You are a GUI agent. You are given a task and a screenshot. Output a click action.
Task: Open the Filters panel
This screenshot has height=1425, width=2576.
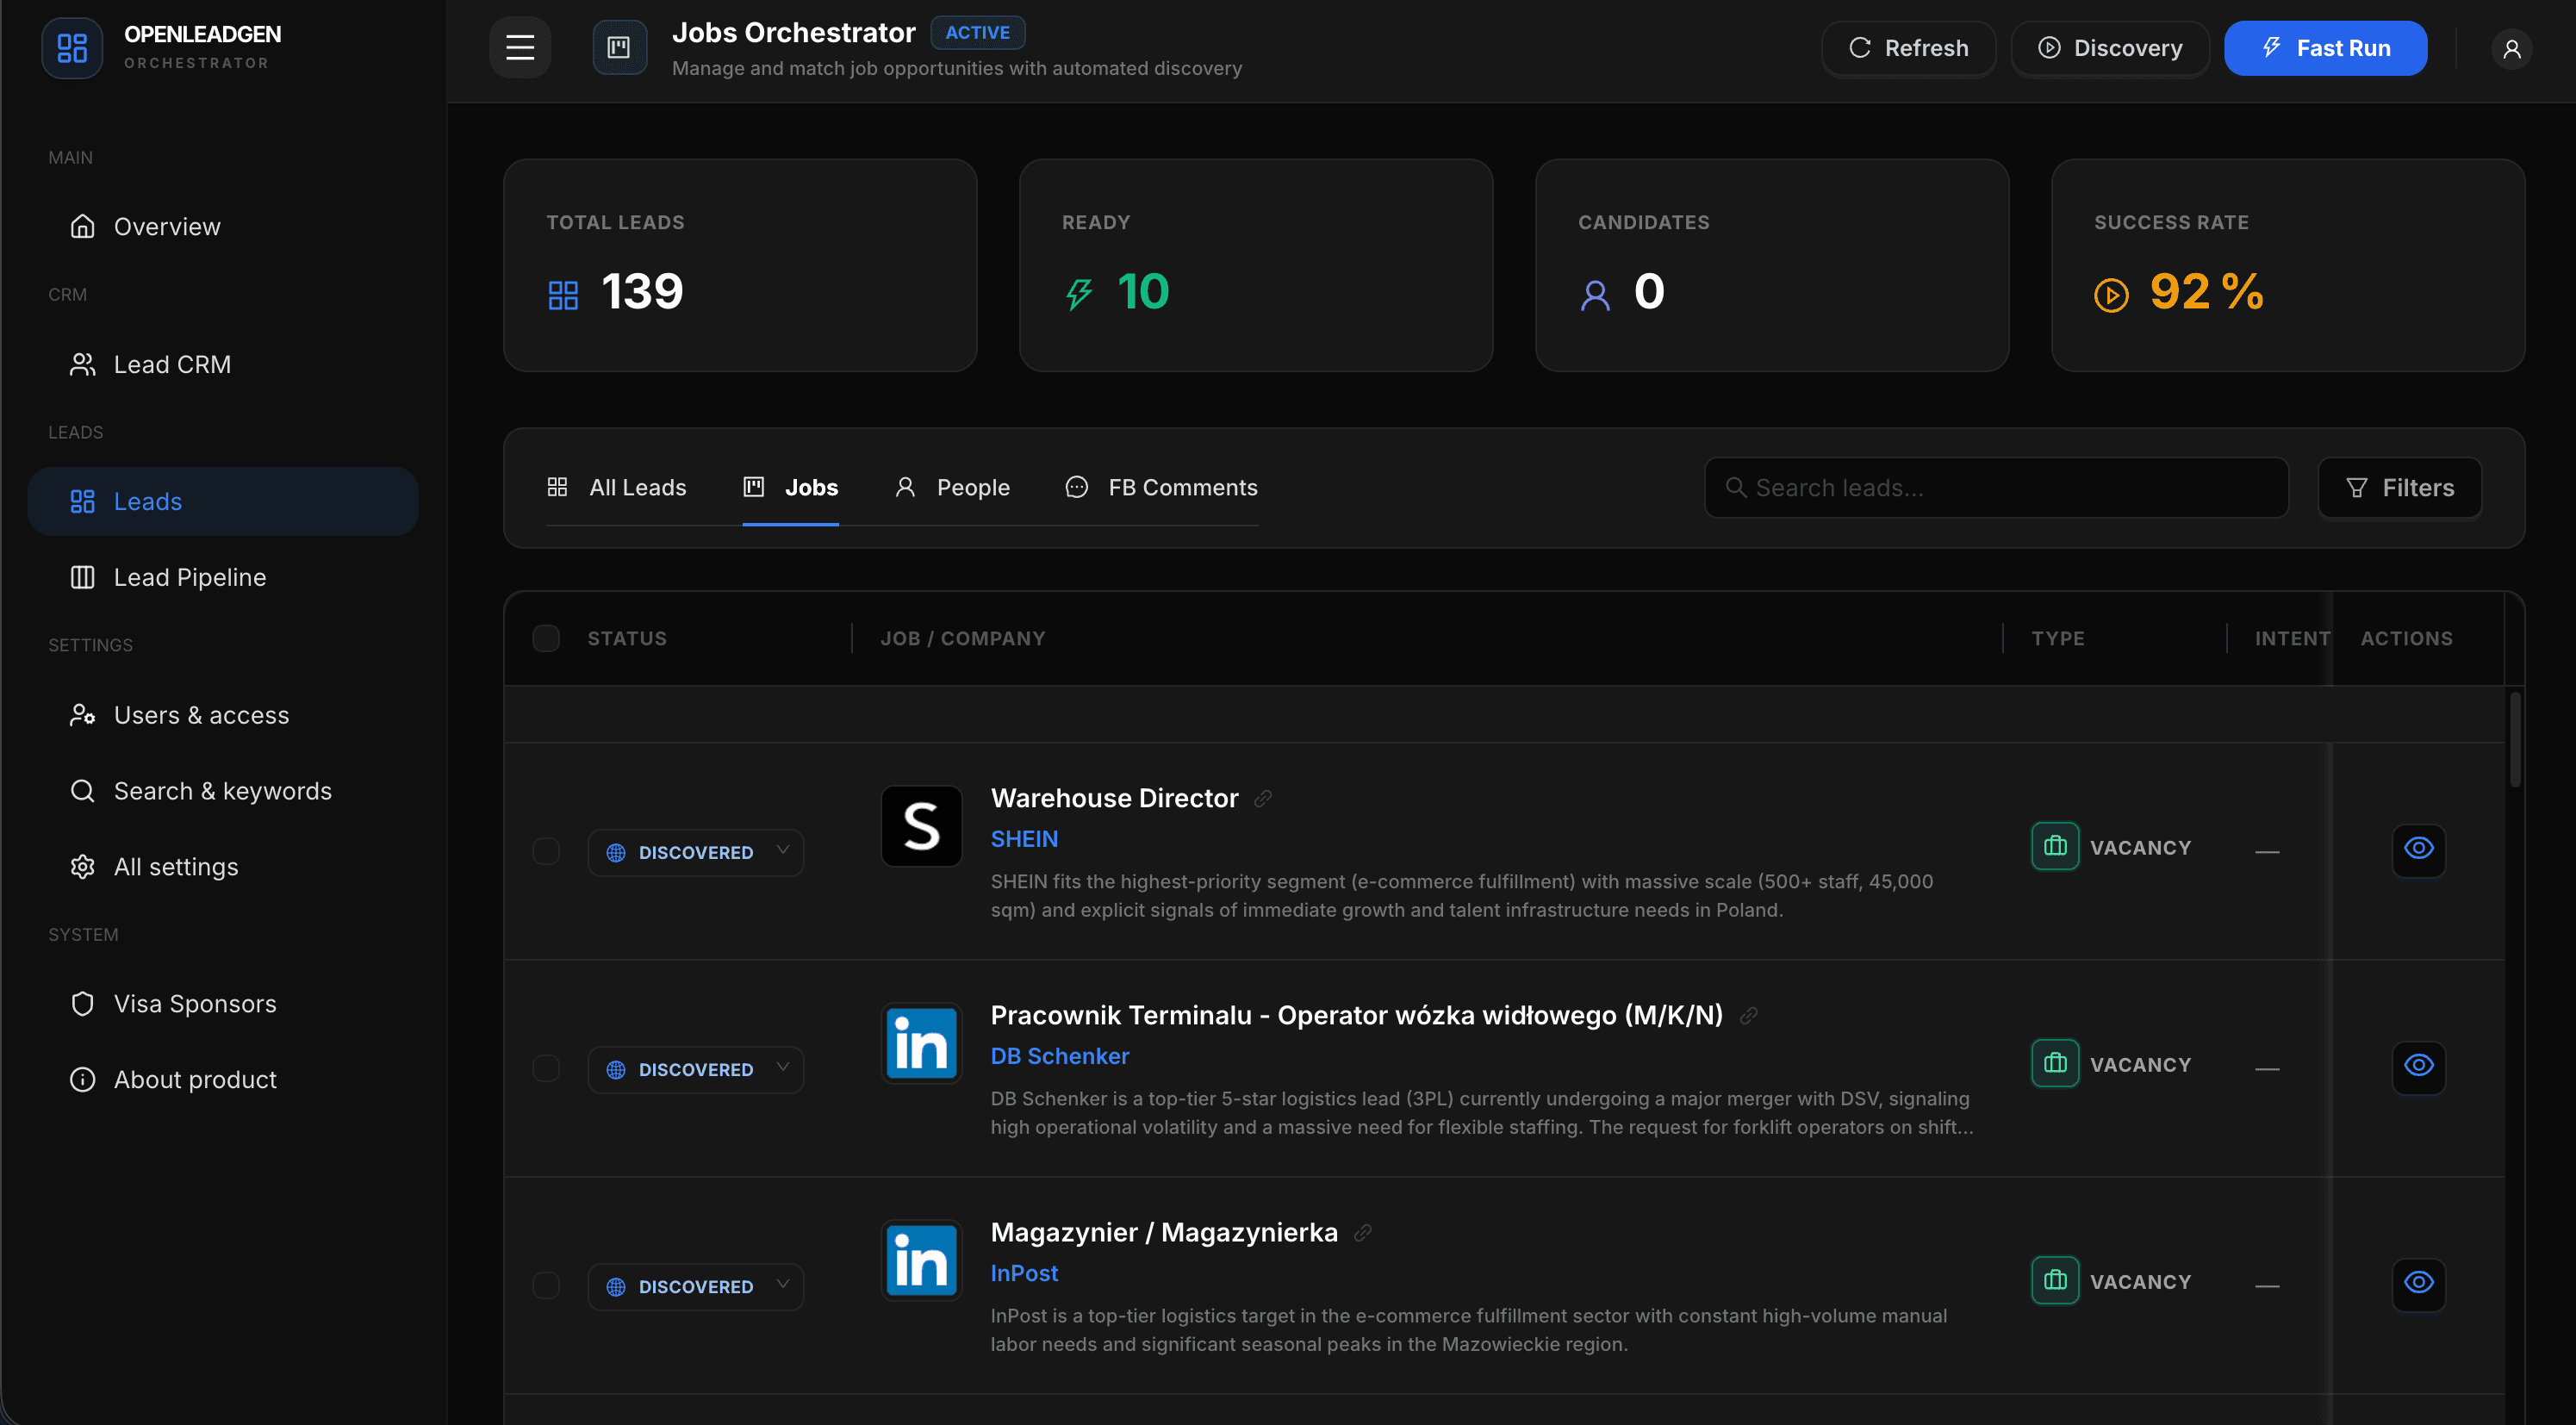(2399, 487)
